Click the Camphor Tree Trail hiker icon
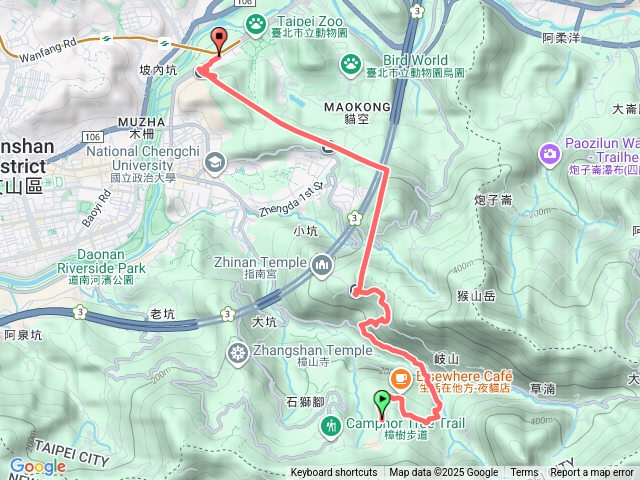The image size is (640, 480). (331, 427)
